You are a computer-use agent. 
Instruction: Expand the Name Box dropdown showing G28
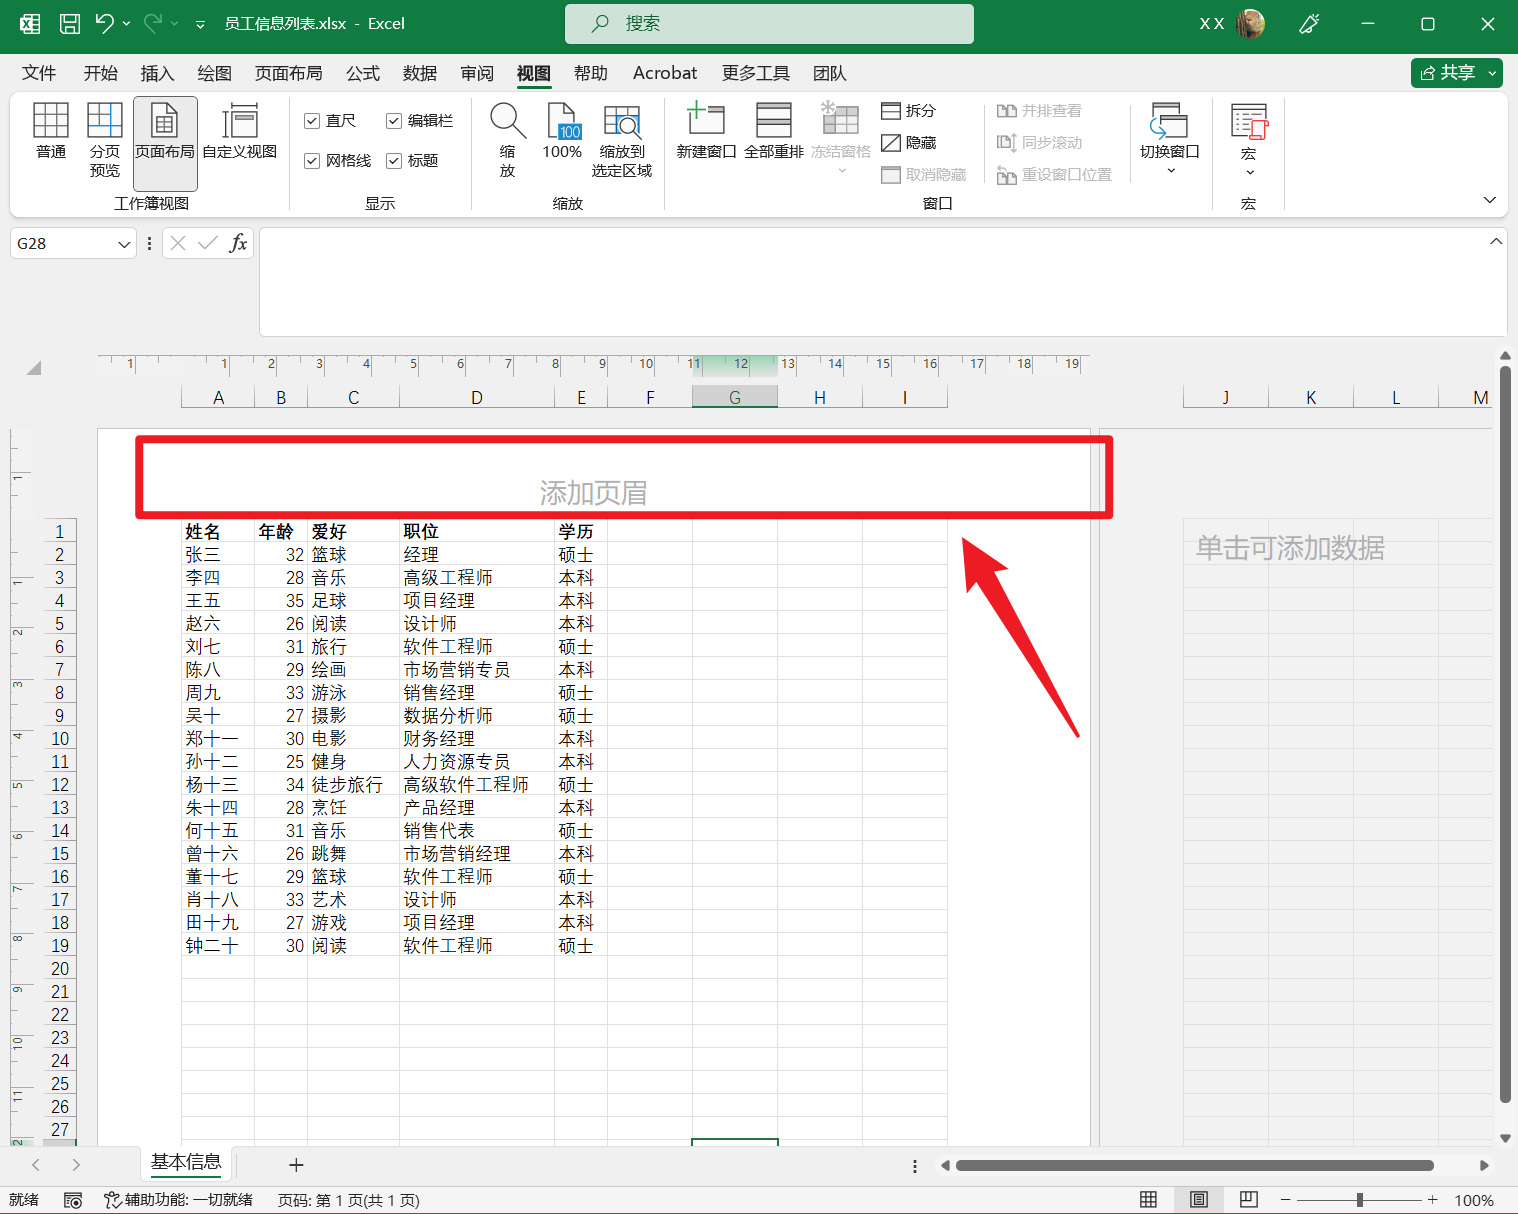pos(123,243)
